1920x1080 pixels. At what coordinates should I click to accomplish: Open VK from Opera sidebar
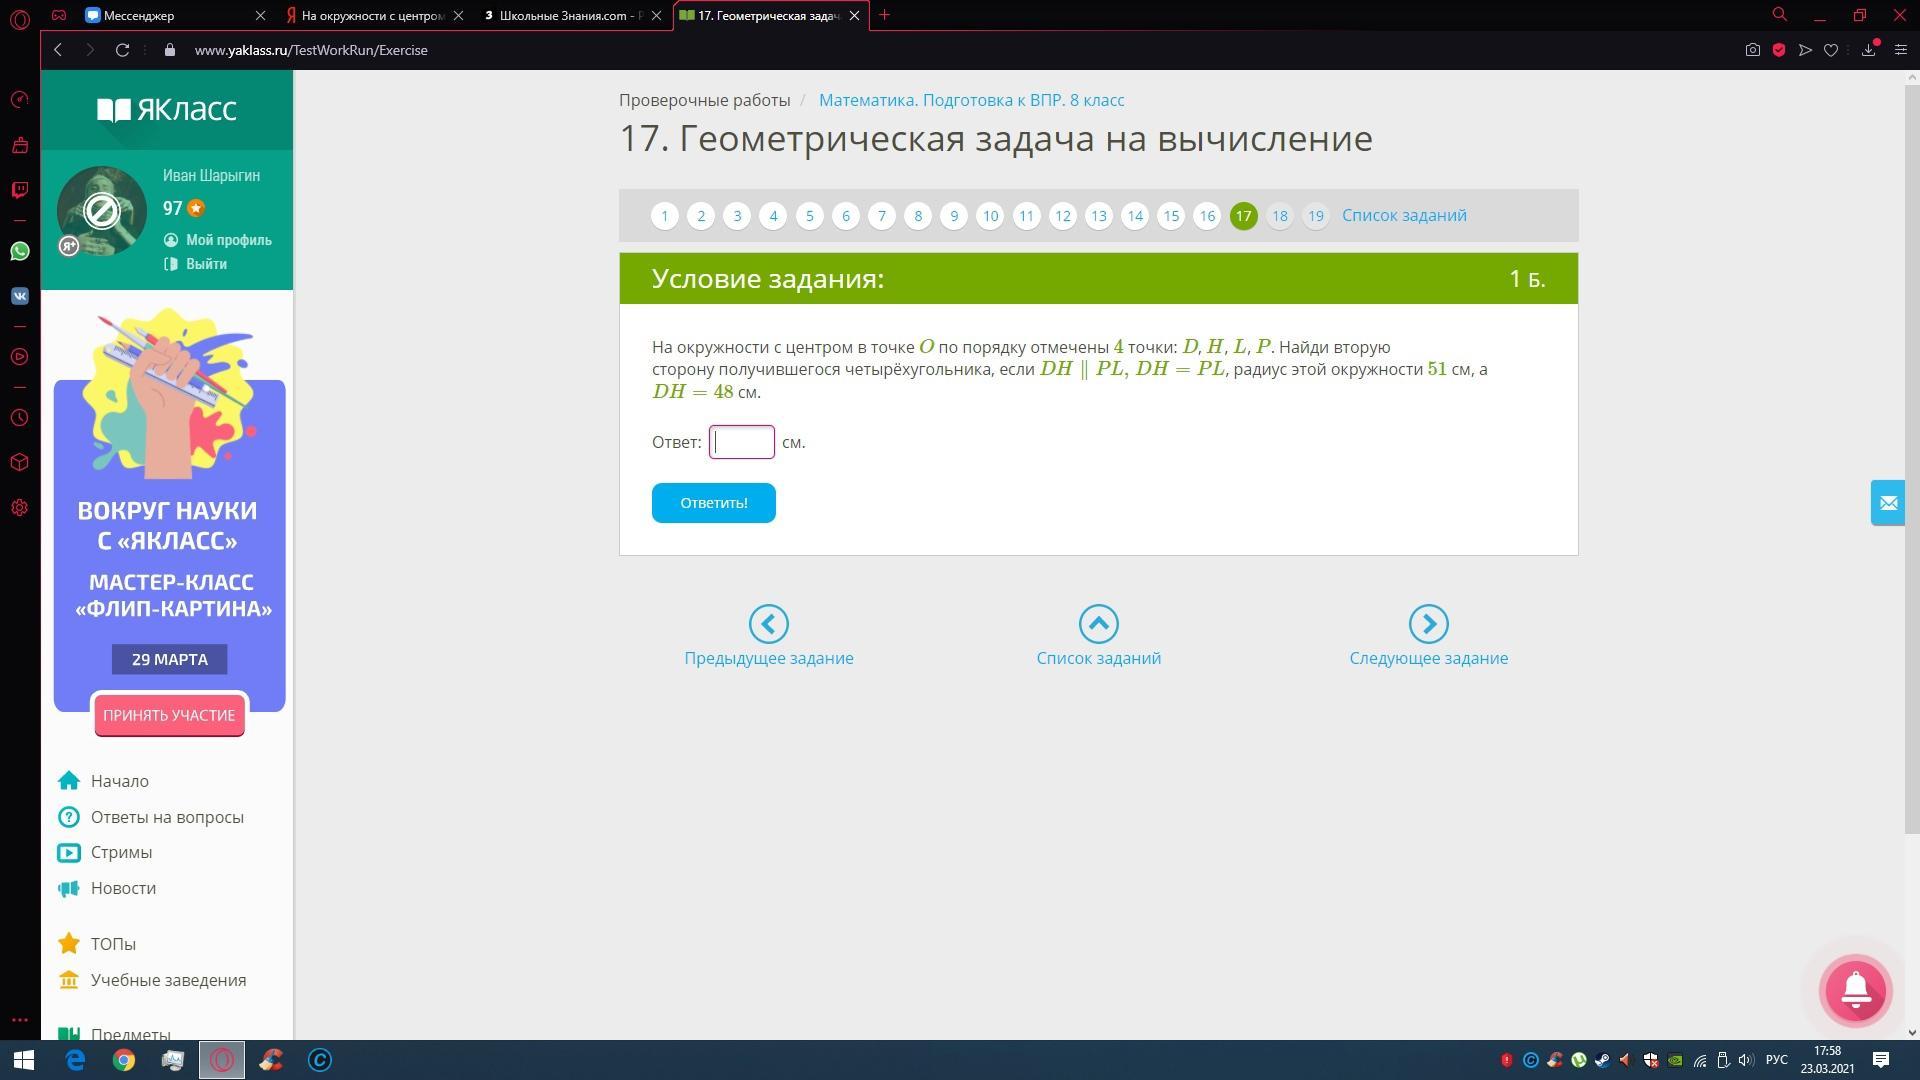(x=20, y=296)
